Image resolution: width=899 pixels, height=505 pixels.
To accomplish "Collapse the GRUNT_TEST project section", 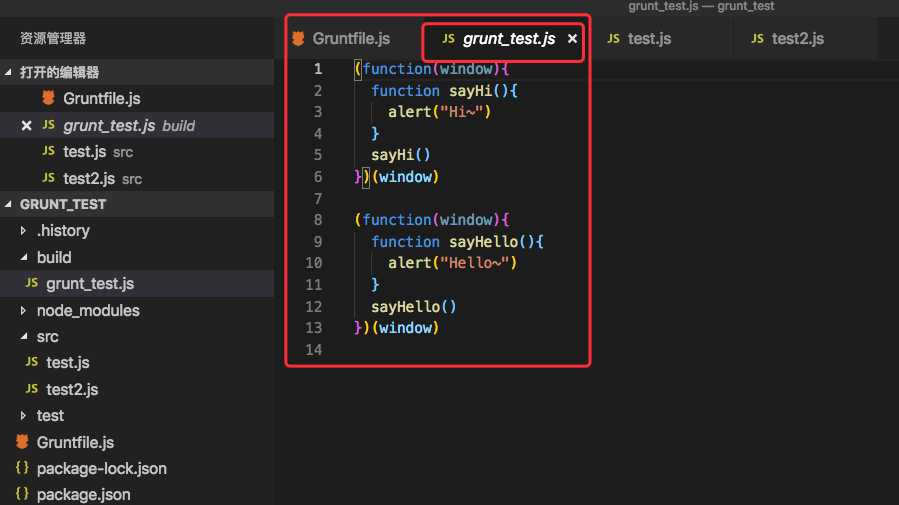I will click(9, 204).
